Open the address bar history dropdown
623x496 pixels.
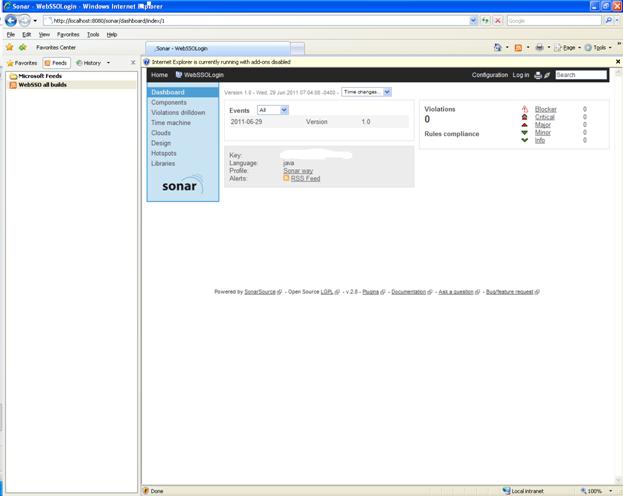473,20
